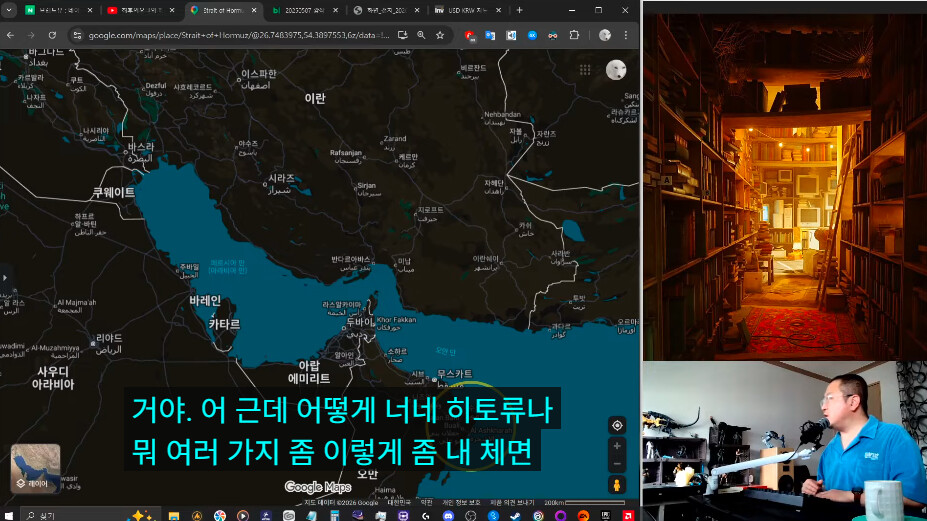Open the Google account avatar on map
The image size is (927, 521).
pos(616,70)
